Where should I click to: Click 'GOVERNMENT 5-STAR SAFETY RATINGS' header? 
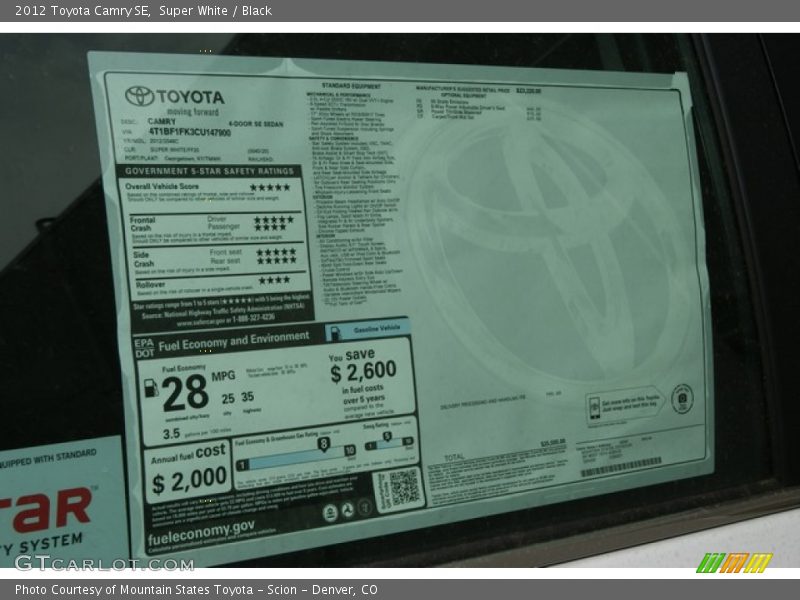point(209,171)
